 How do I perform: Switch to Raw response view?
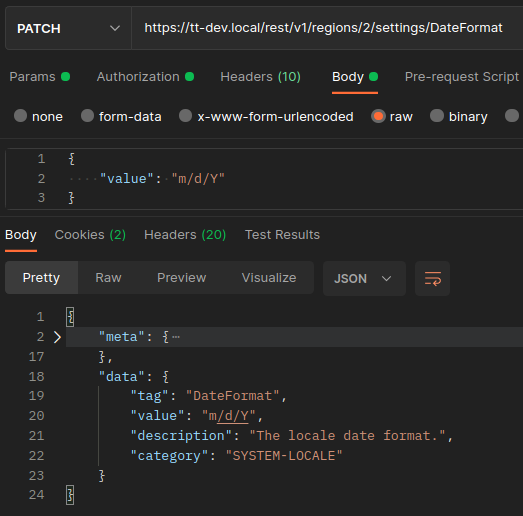[108, 278]
